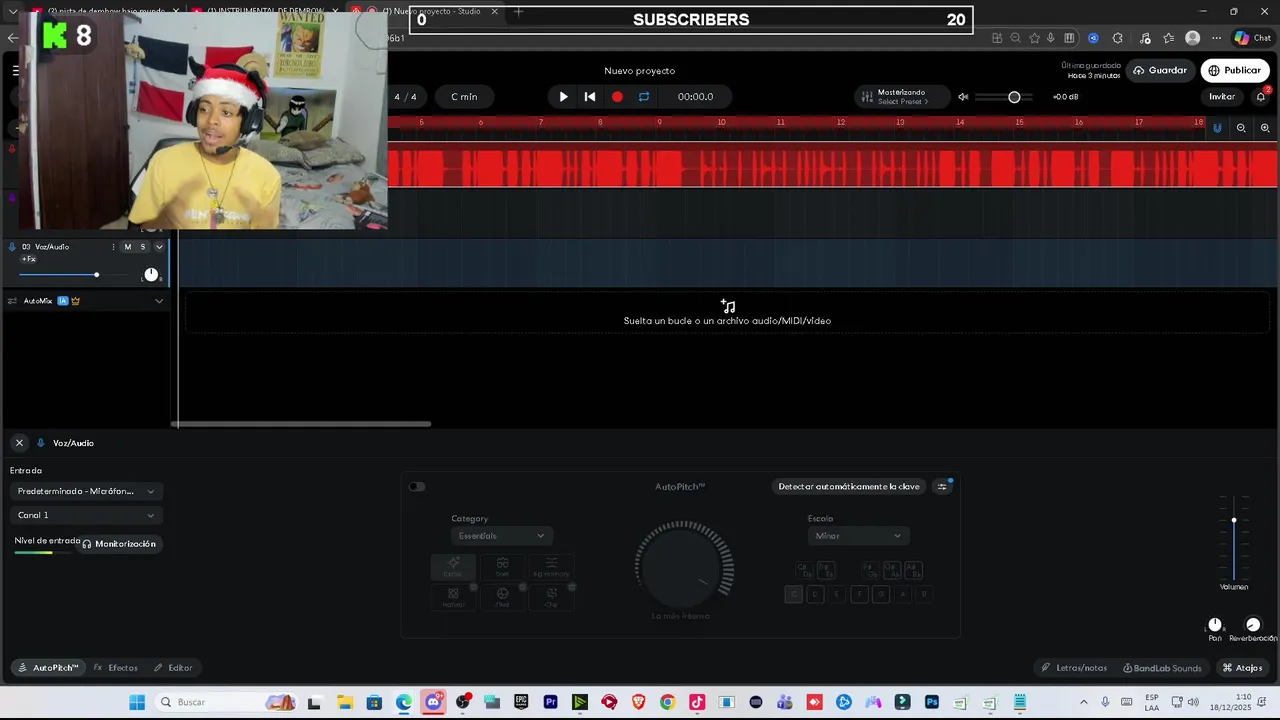Toggle the magnet snap icon on the timeline

pyautogui.click(x=1217, y=128)
